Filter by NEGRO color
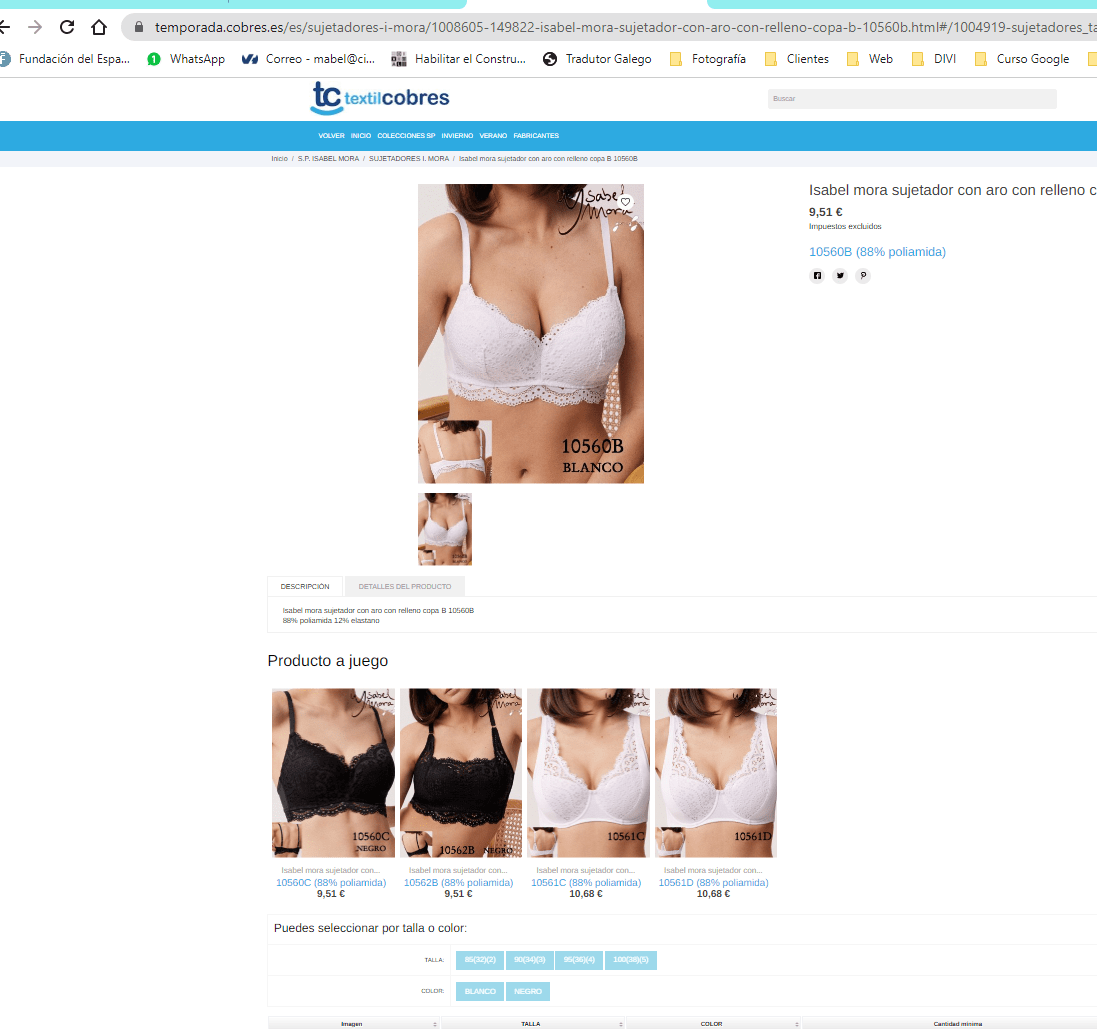 (528, 991)
